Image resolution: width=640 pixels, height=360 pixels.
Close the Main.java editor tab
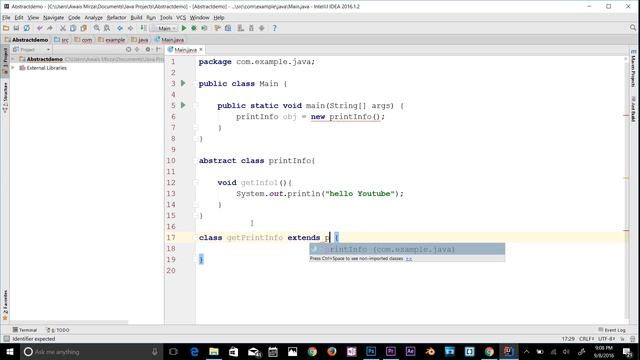(201, 49)
